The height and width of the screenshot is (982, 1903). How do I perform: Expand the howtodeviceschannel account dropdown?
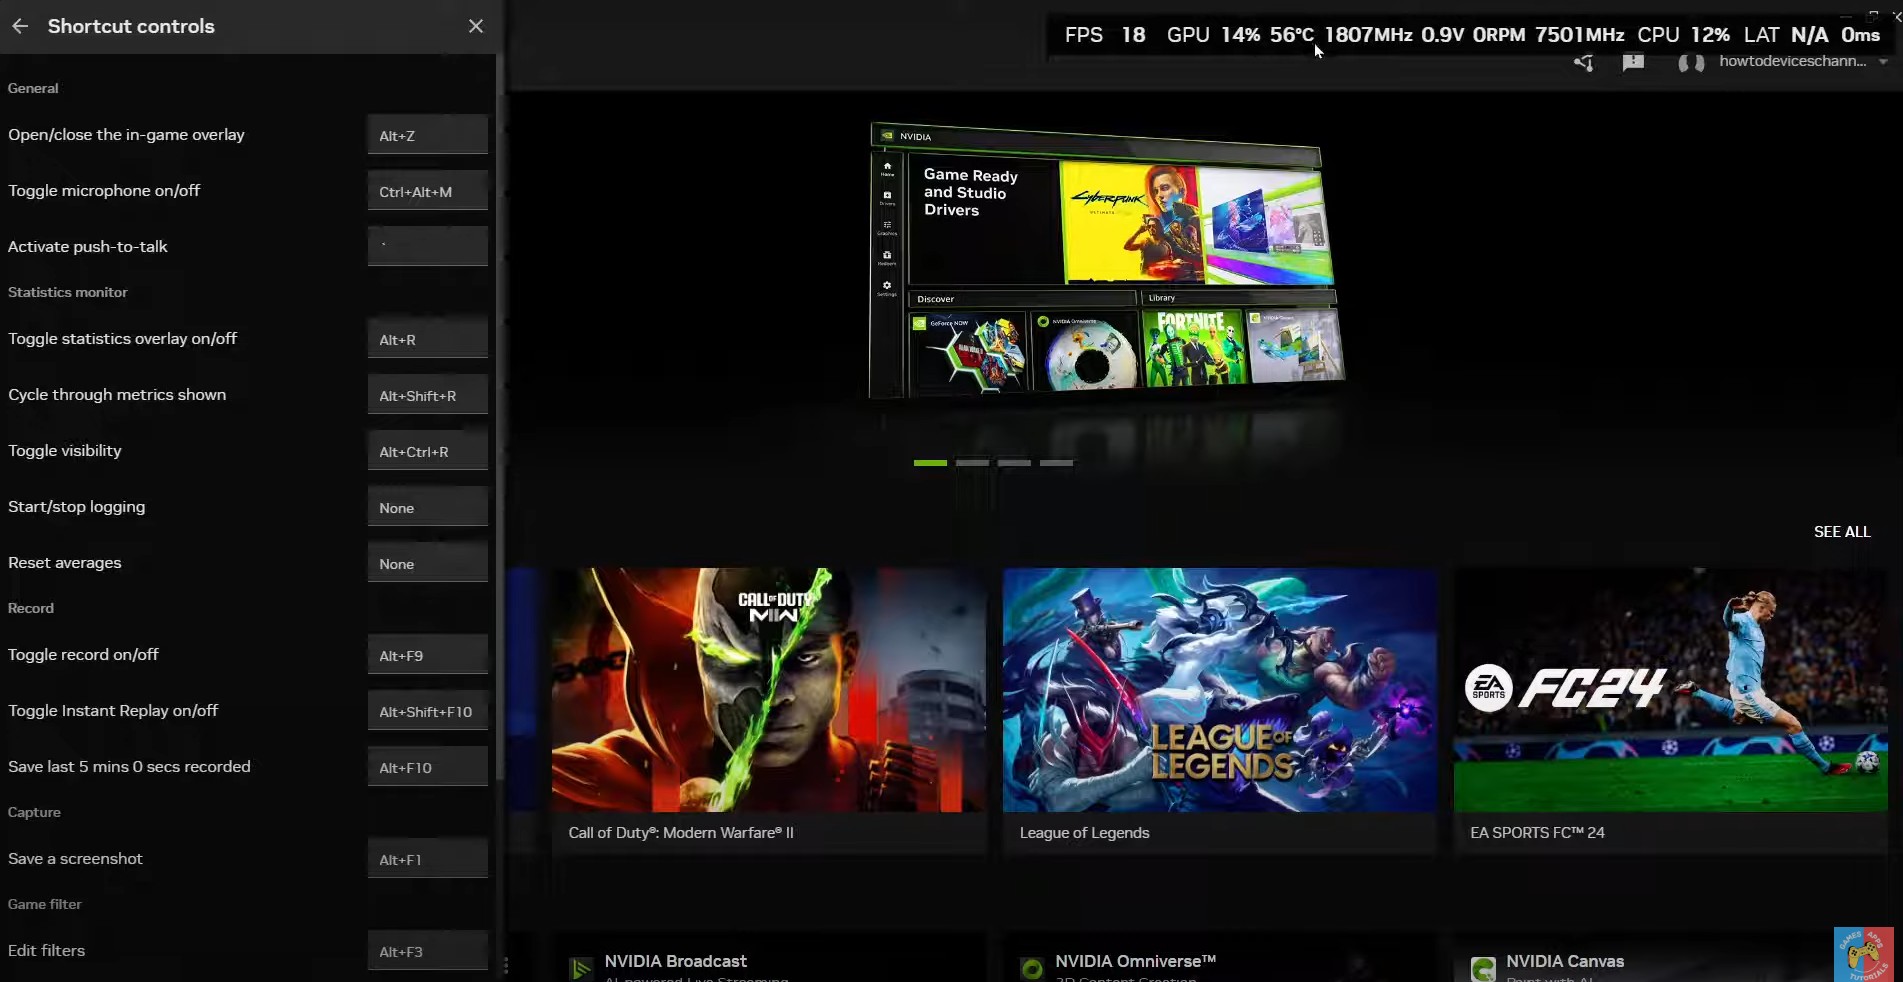point(1883,62)
